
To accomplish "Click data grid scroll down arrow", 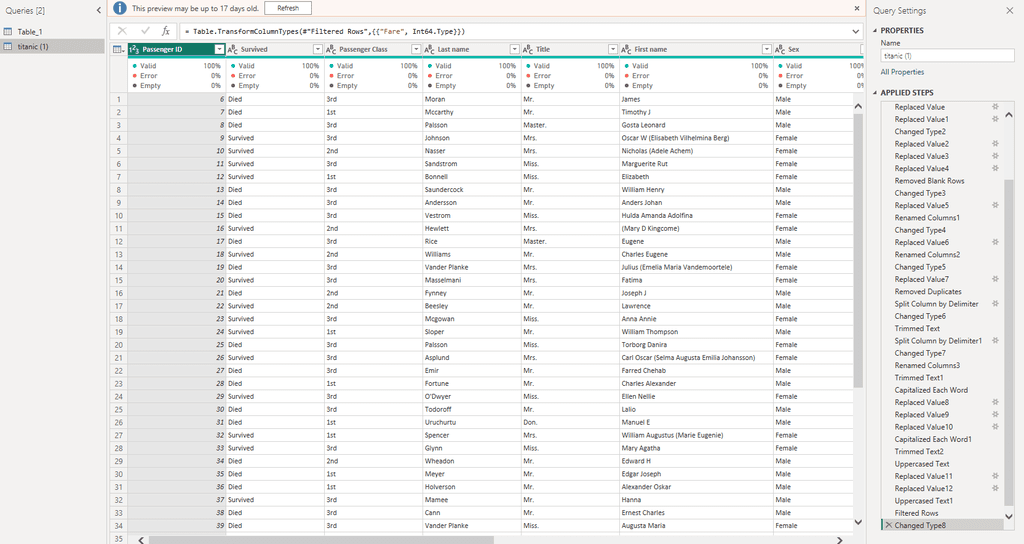I will click(x=858, y=522).
